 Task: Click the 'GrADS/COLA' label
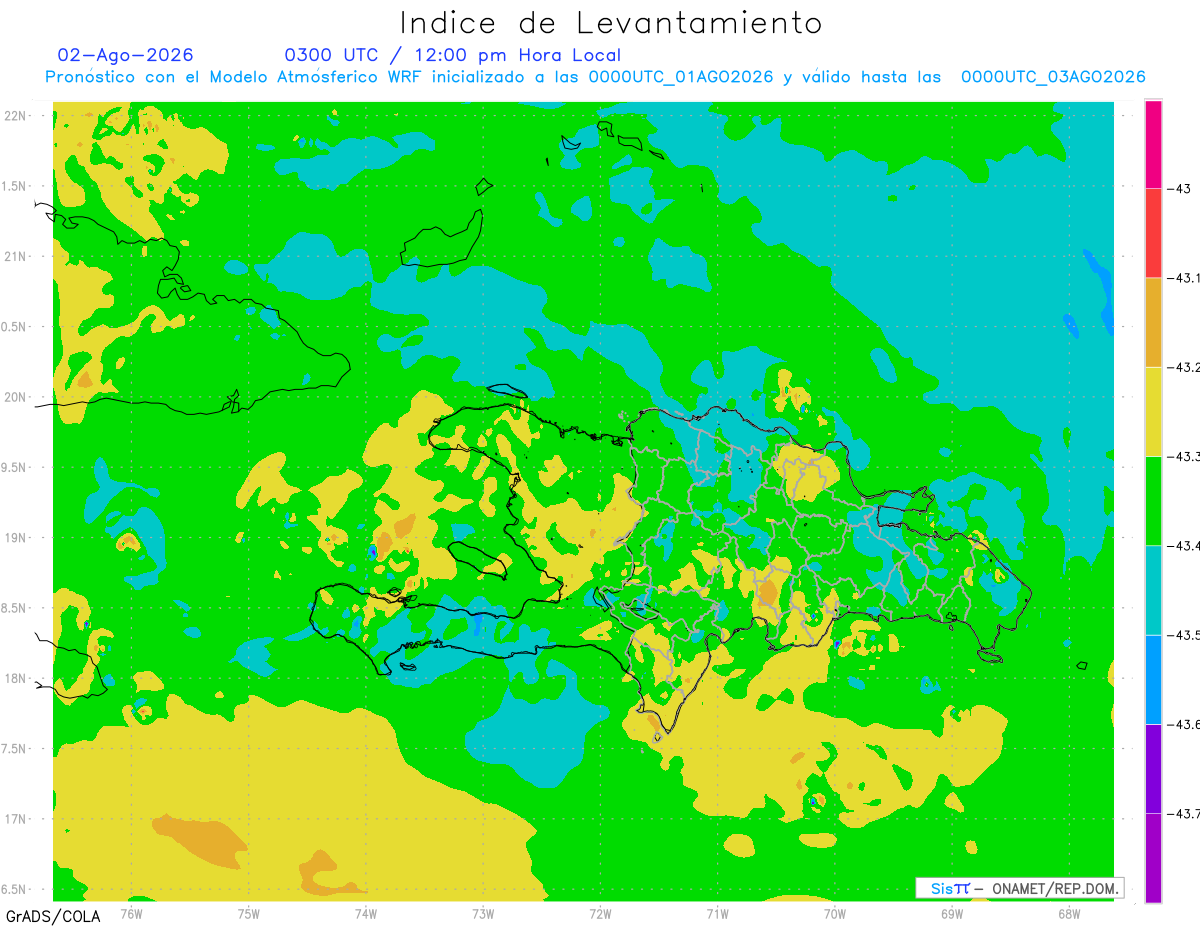tap(53, 916)
